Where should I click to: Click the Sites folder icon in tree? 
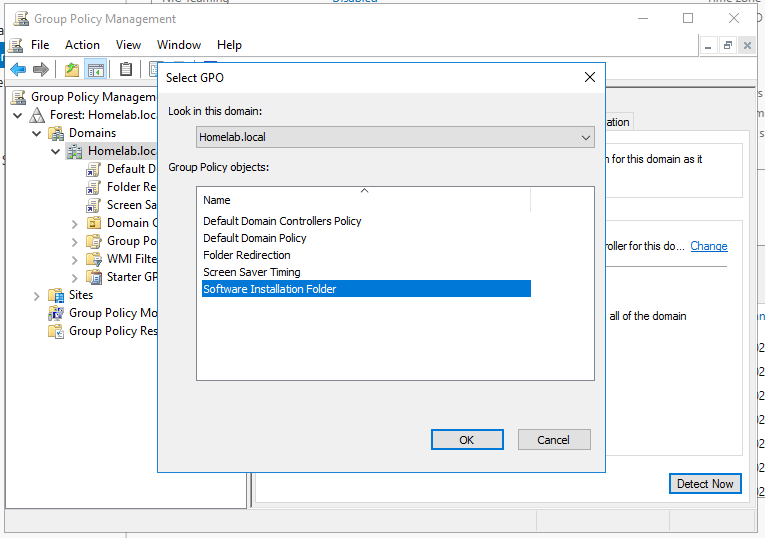click(x=56, y=295)
